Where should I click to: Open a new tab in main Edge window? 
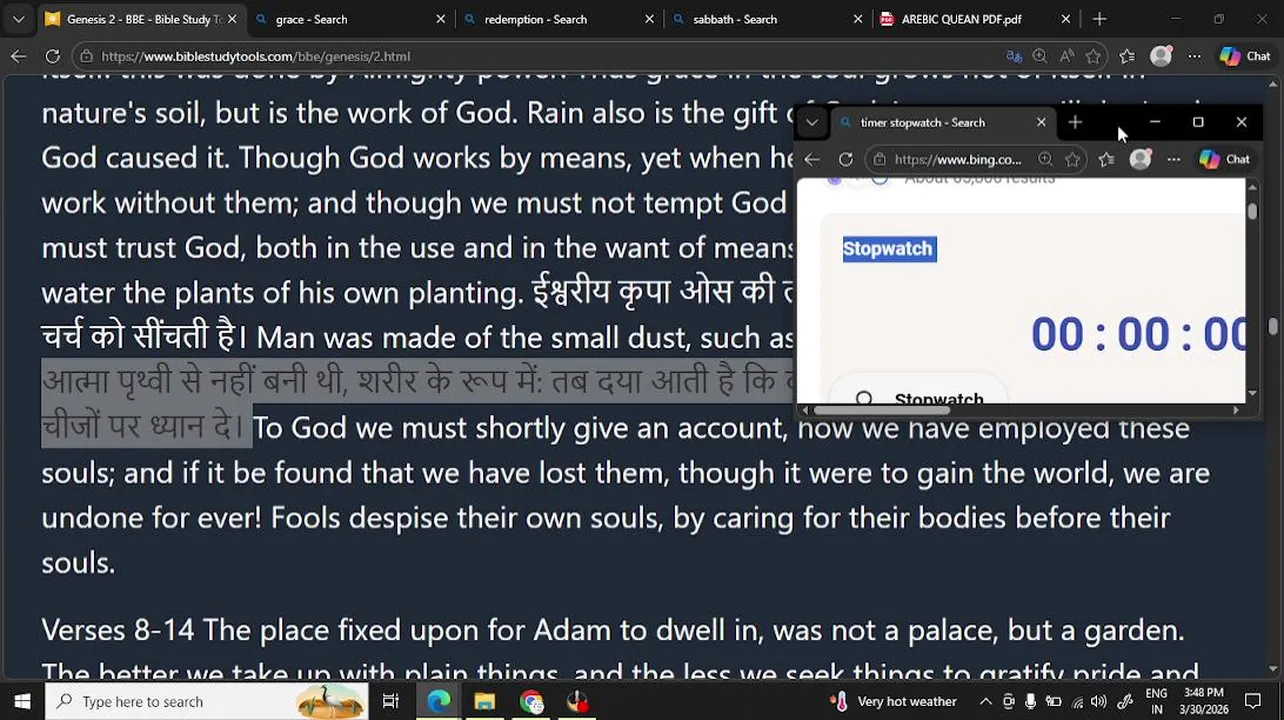coord(1099,19)
